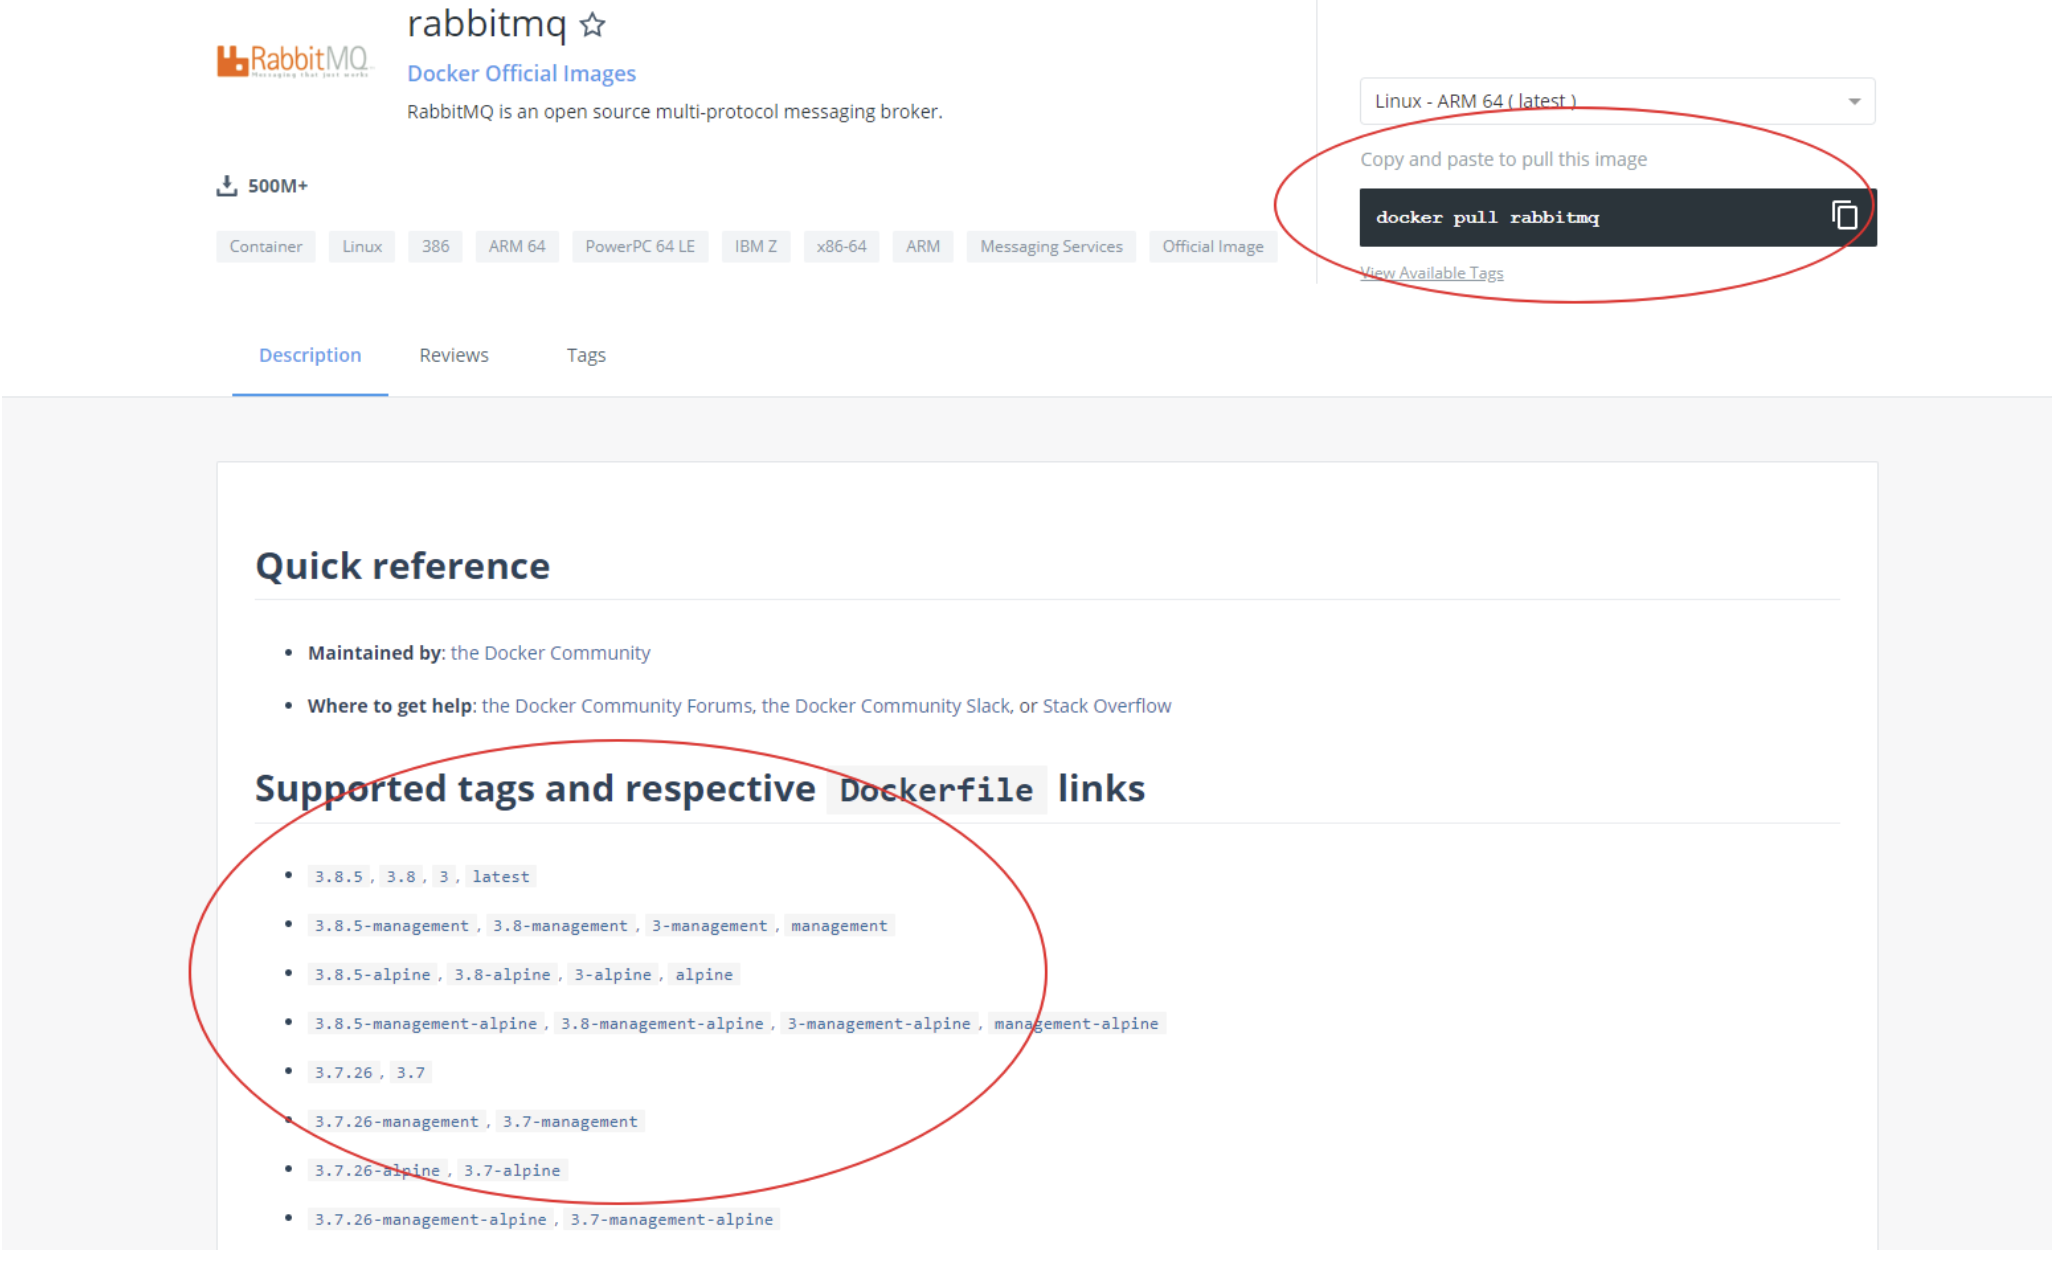Viewport: 2052px width, 1284px height.
Task: Switch to the Tags tab
Action: (x=586, y=355)
